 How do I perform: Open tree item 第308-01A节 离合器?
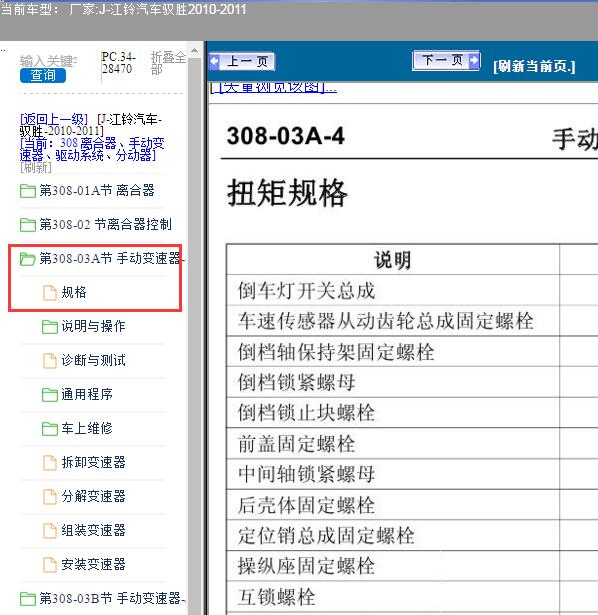[97, 191]
